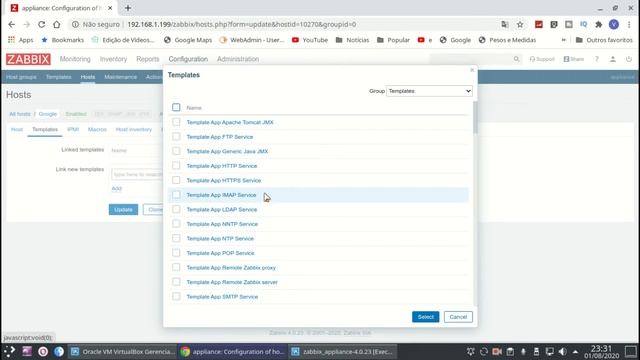Open the YouTube bookmark
Image resolution: width=640 pixels, height=360 pixels.
pyautogui.click(x=310, y=40)
